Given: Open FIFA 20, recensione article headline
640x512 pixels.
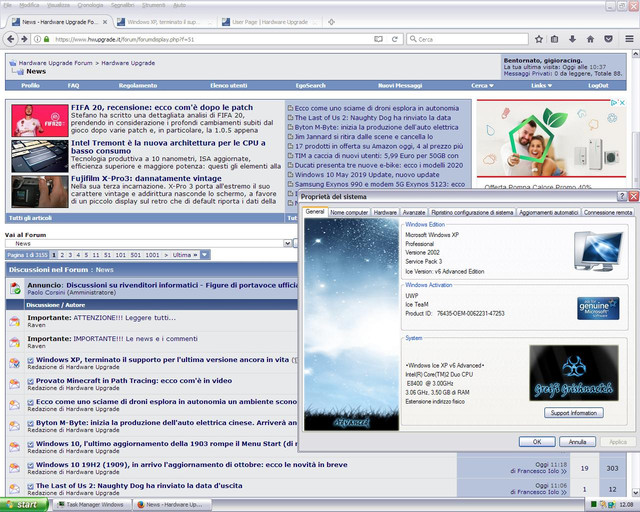Looking at the screenshot, I should [x=162, y=107].
